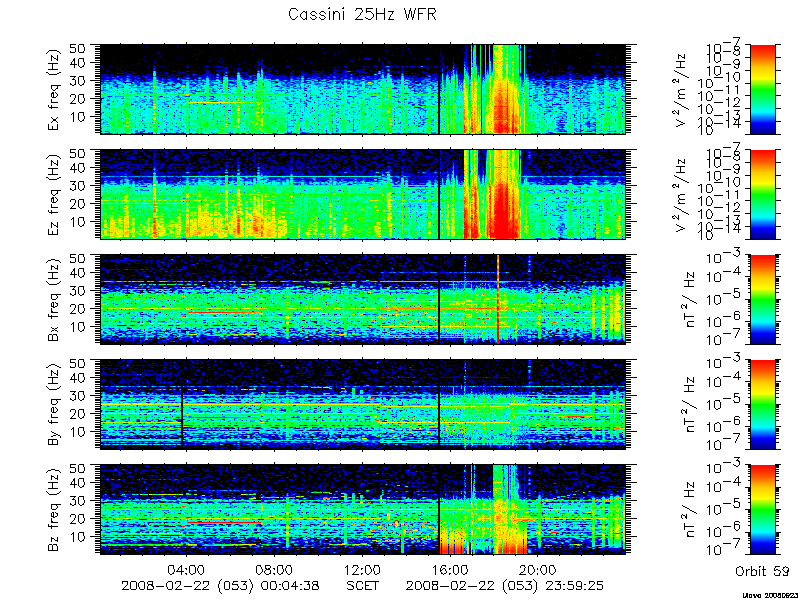Click the "20:00" time tick label
This screenshot has width=800, height=600.
[538, 569]
